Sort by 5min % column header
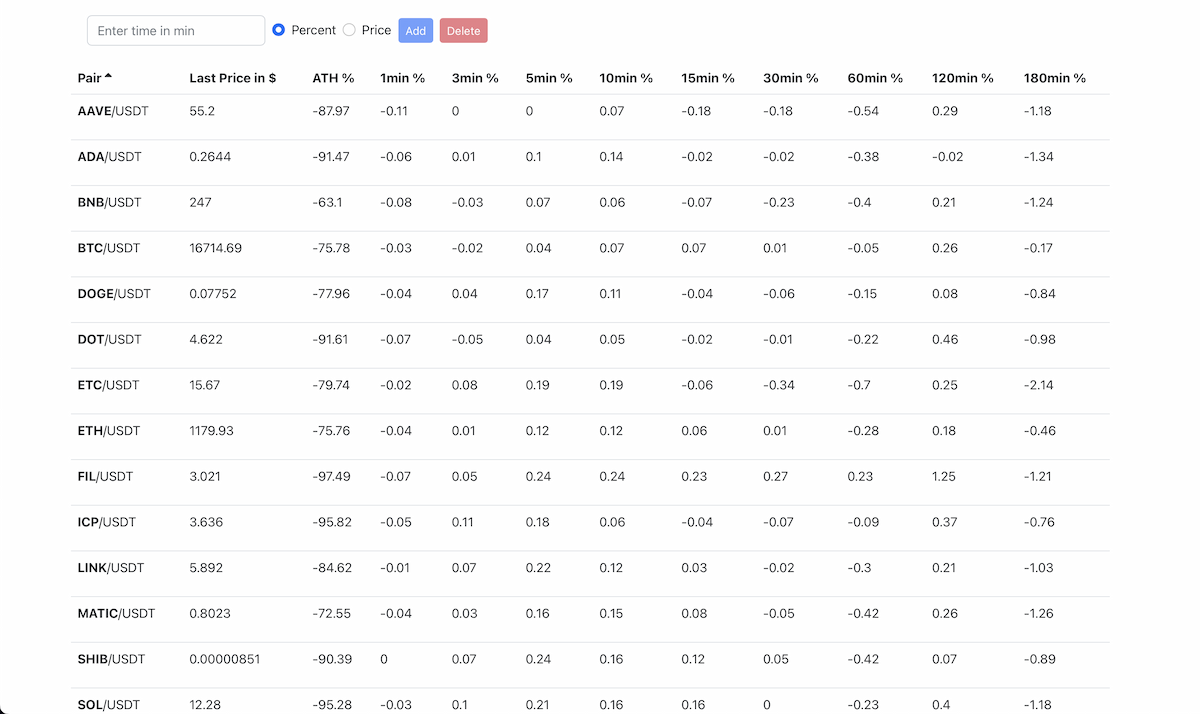Screen dimensions: 1200x714 (x=549, y=78)
